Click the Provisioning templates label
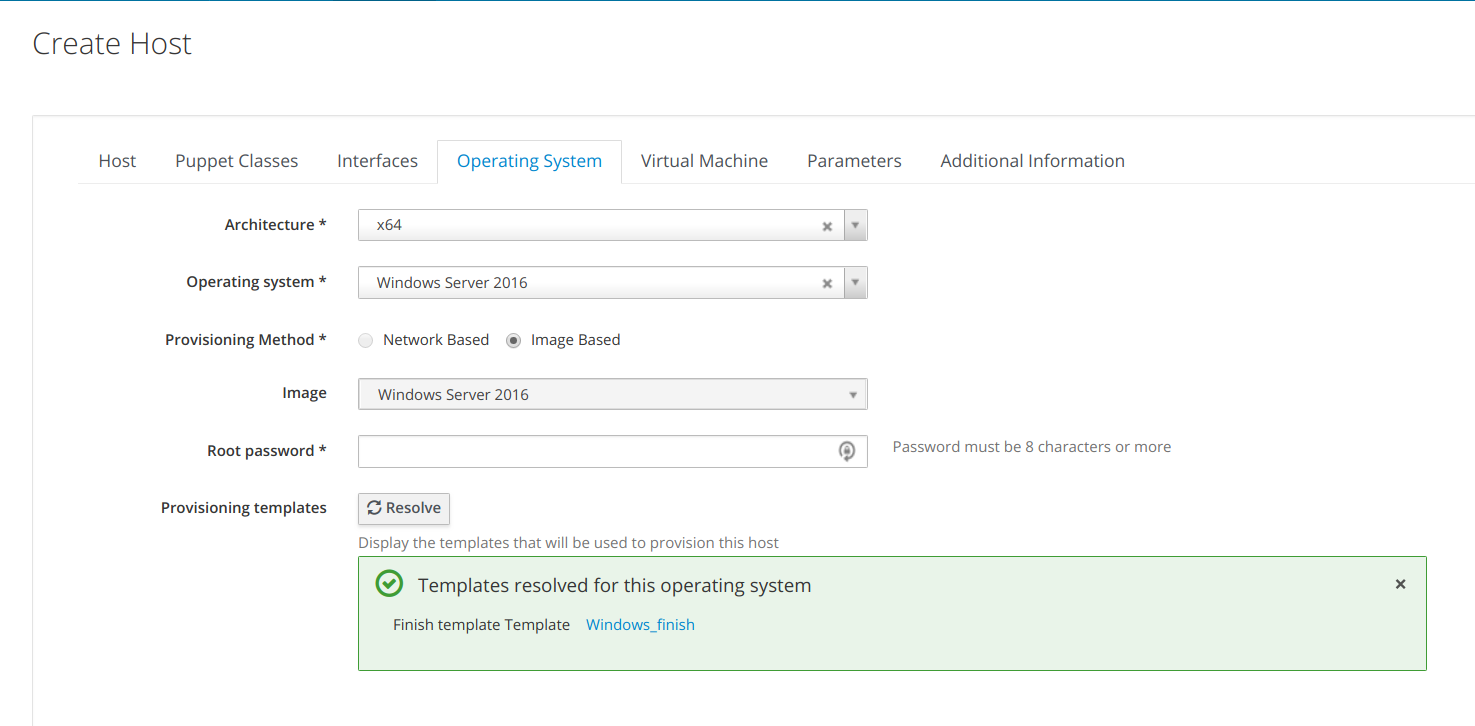 pyautogui.click(x=244, y=508)
